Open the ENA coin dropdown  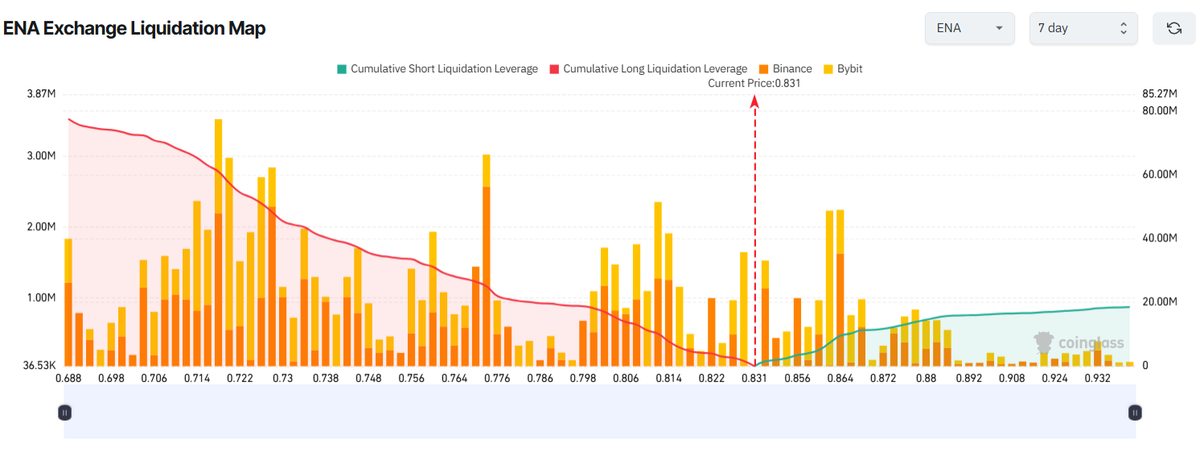[969, 28]
